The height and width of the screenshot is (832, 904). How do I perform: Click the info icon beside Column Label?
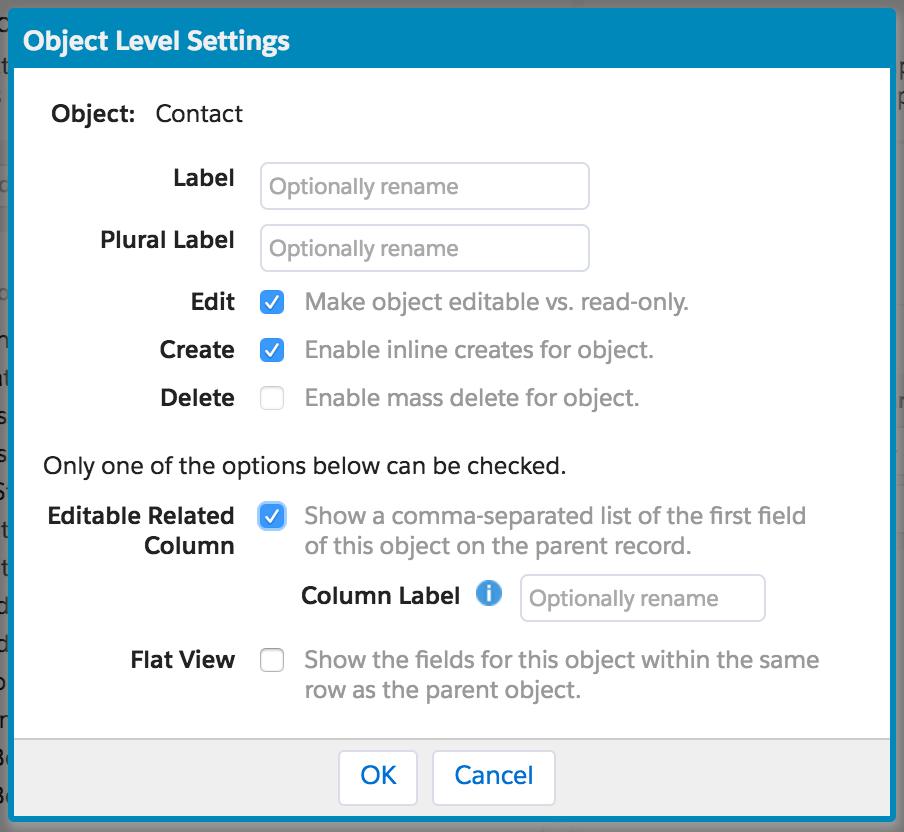pyautogui.click(x=488, y=595)
